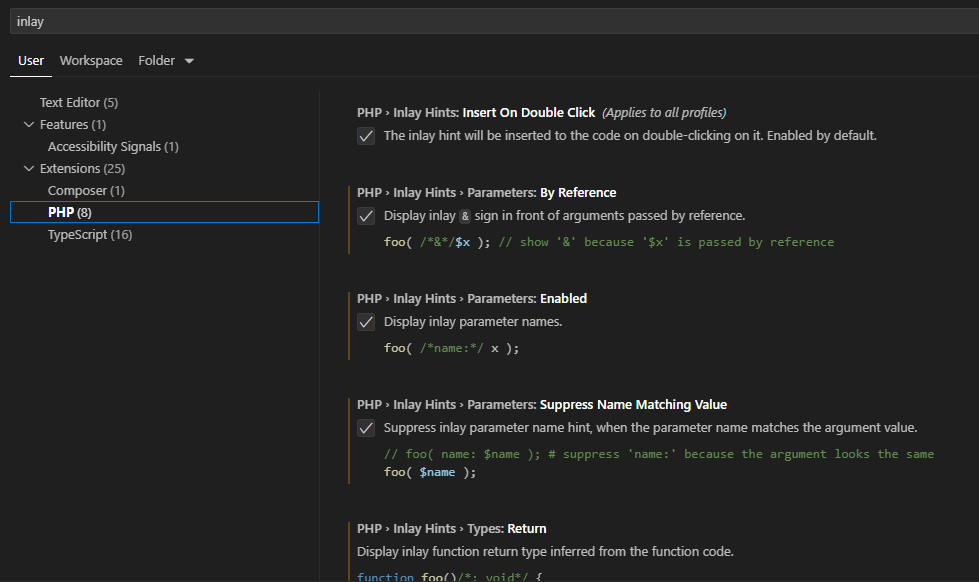Click the foo( /*name:*/ x ) code example
This screenshot has width=979, height=582.
coord(451,348)
